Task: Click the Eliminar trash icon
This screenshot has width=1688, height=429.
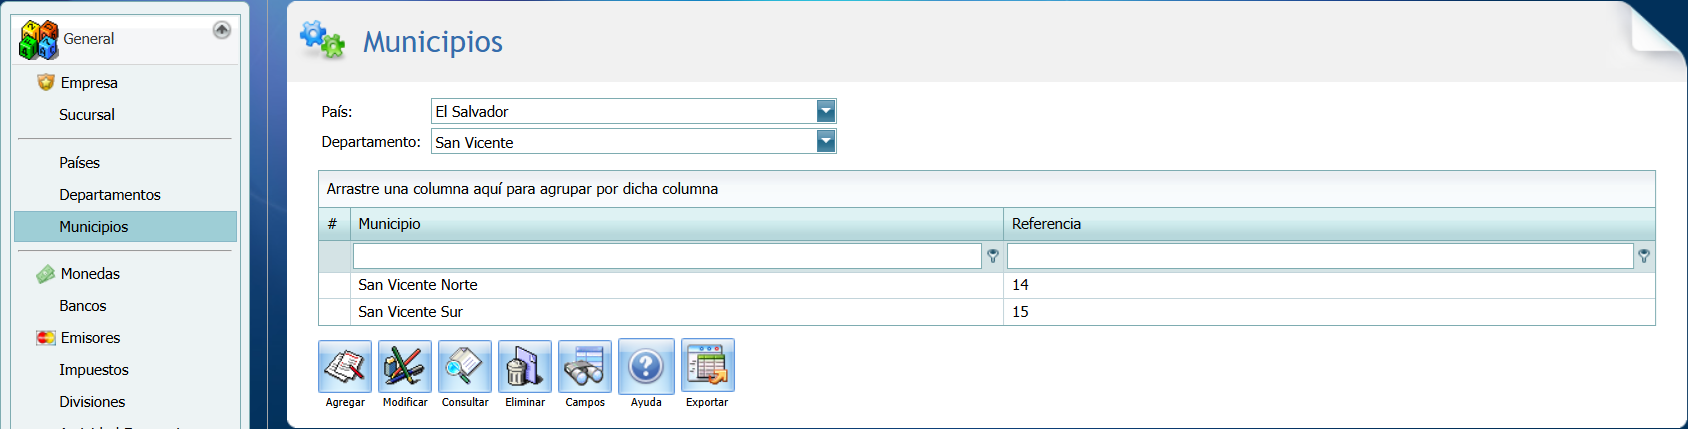Action: click(525, 367)
